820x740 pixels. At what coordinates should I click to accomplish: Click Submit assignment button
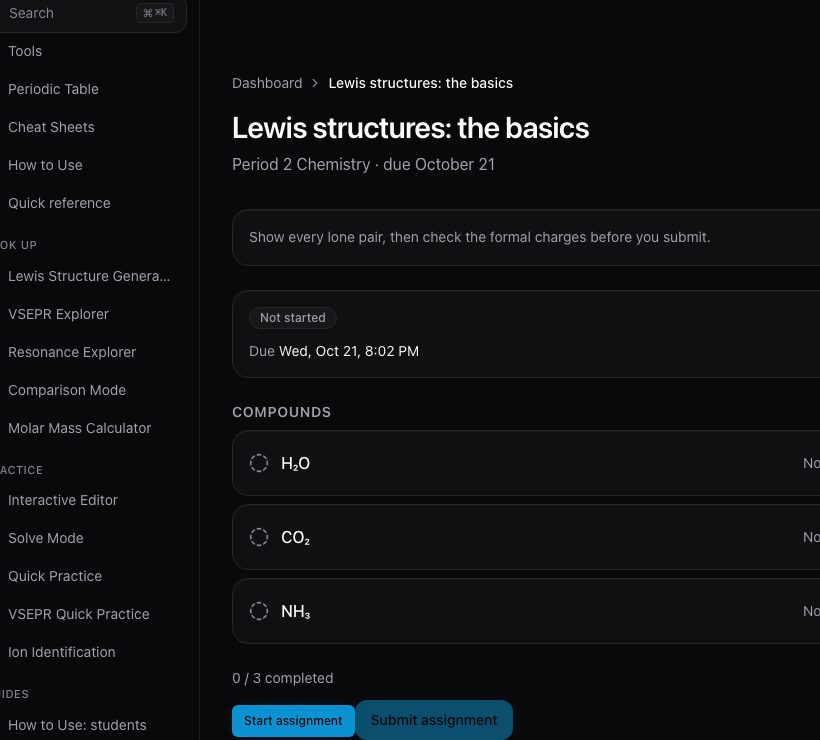434,720
